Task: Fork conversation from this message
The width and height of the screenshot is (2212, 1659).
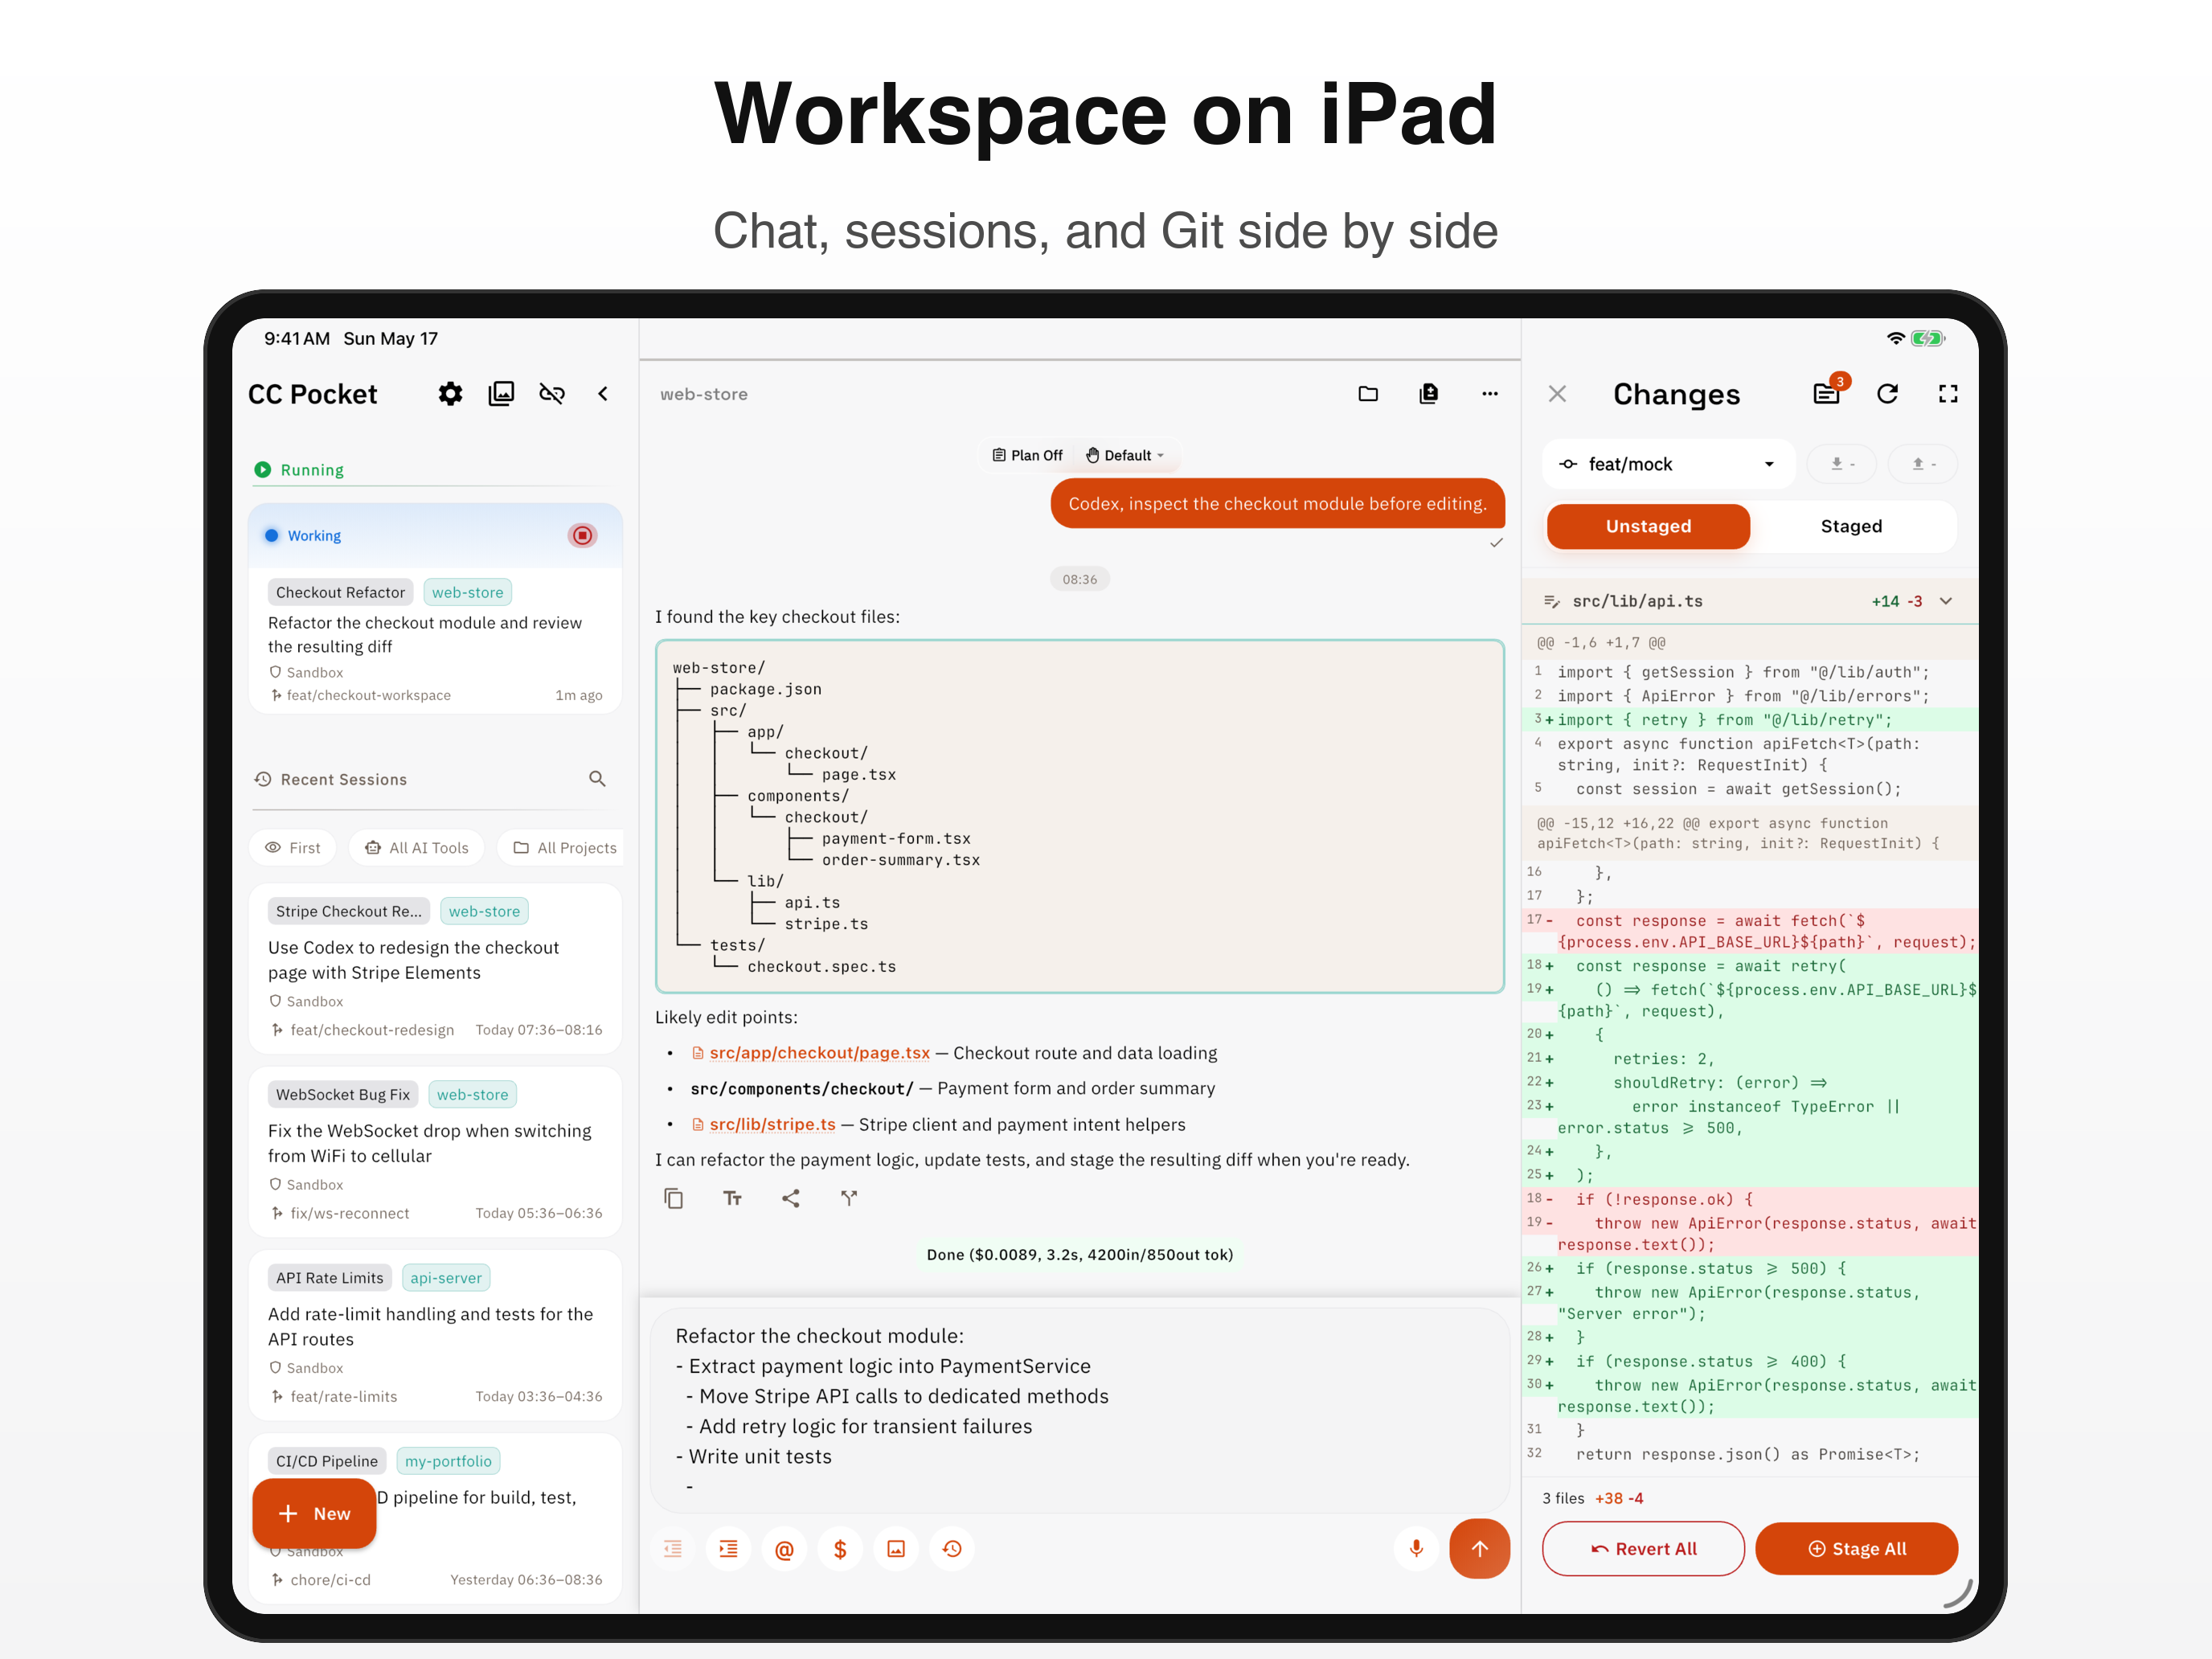Action: coord(849,1198)
